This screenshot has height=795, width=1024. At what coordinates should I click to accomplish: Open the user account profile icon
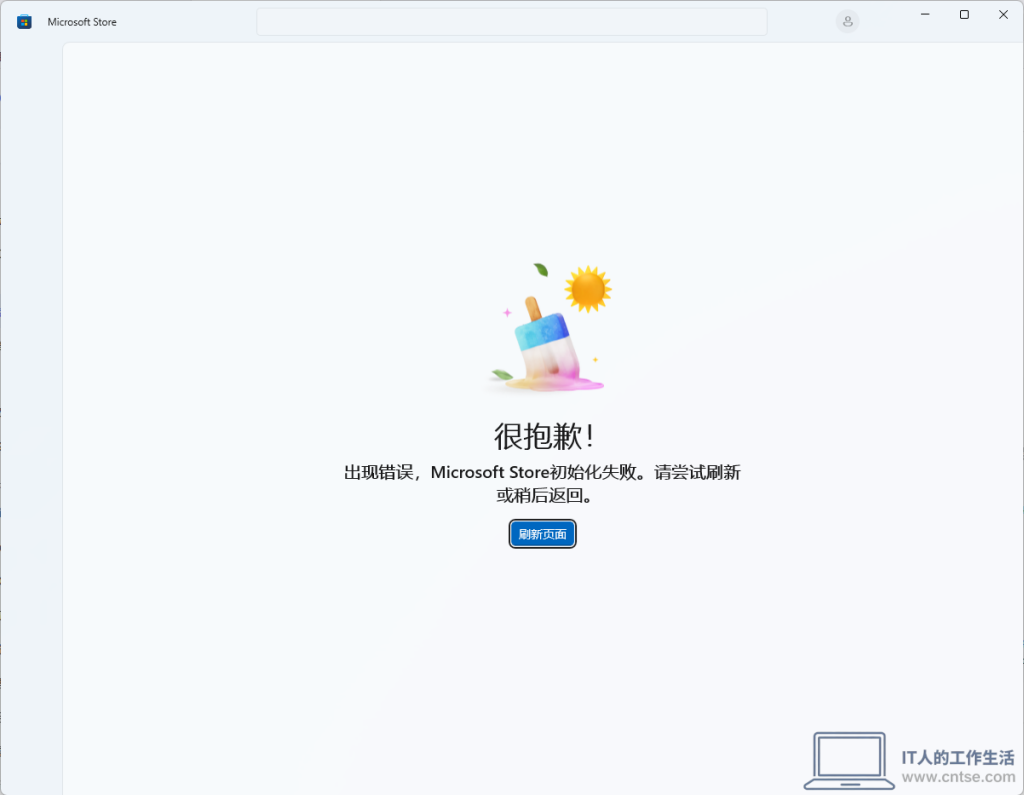[847, 22]
